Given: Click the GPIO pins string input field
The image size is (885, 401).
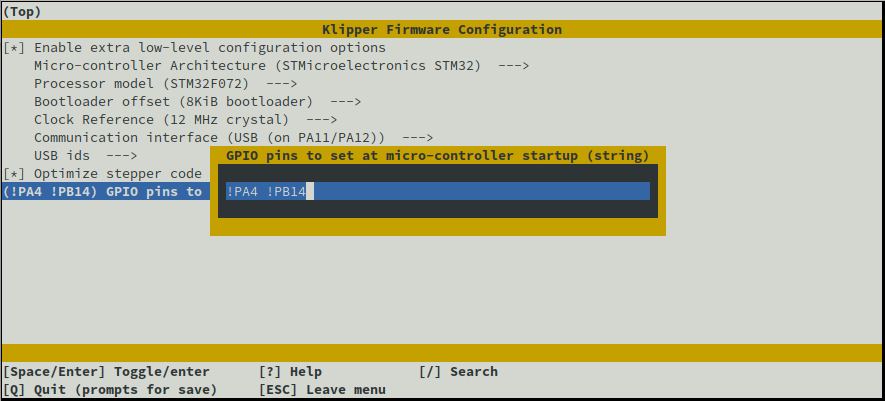Looking at the screenshot, I should click(437, 191).
